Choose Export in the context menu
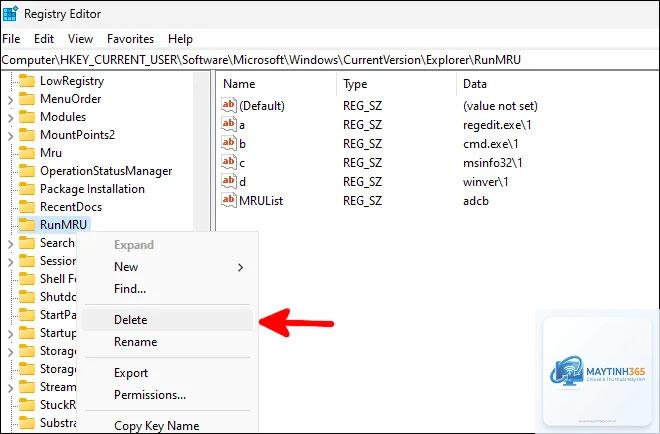This screenshot has width=660, height=434. pyautogui.click(x=168, y=373)
